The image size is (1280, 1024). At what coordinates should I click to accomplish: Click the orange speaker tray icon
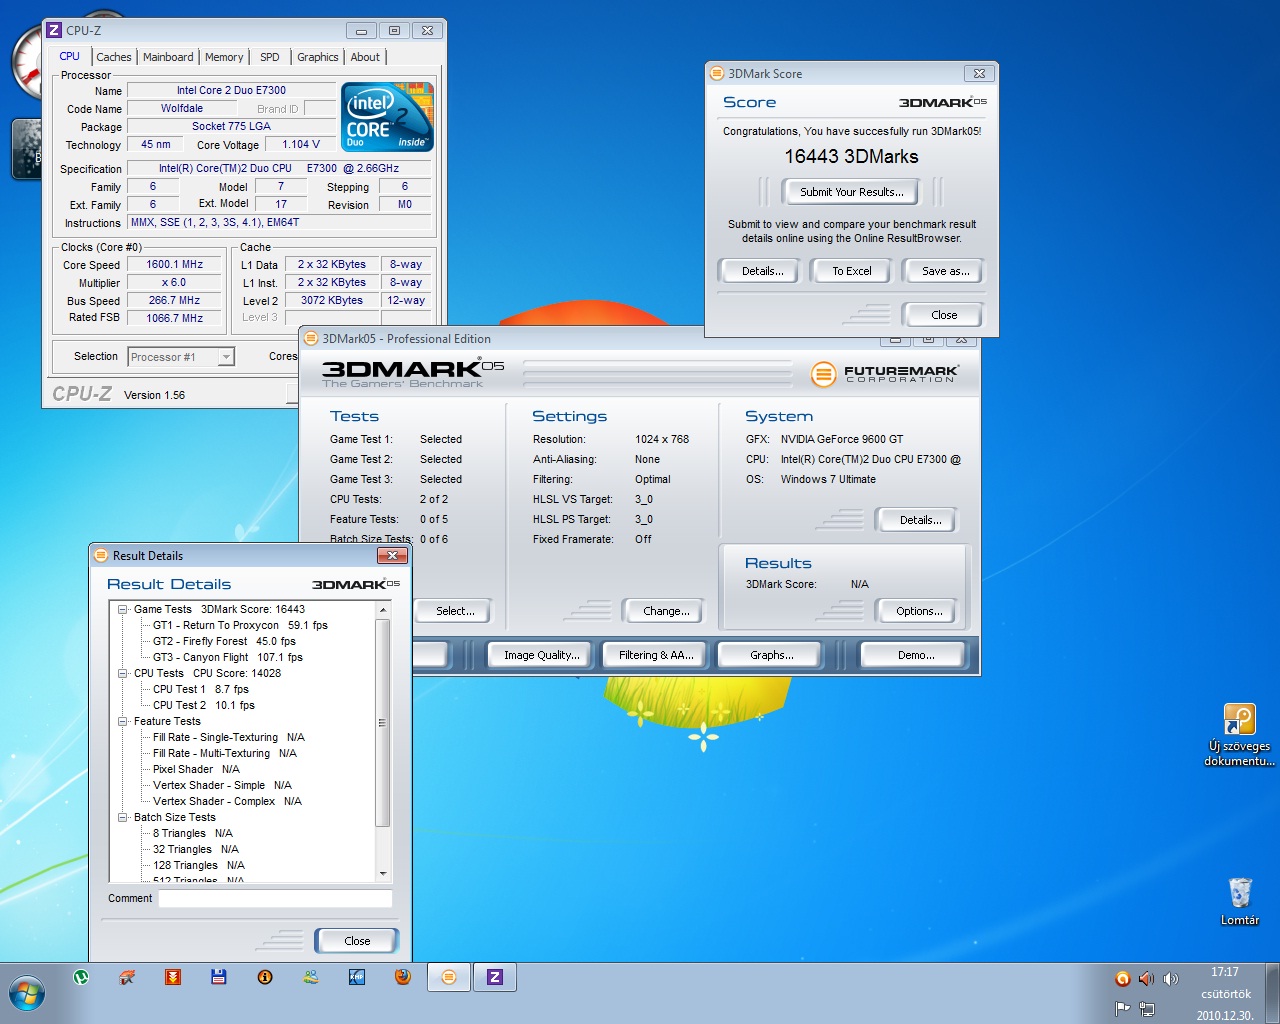coord(1146,979)
